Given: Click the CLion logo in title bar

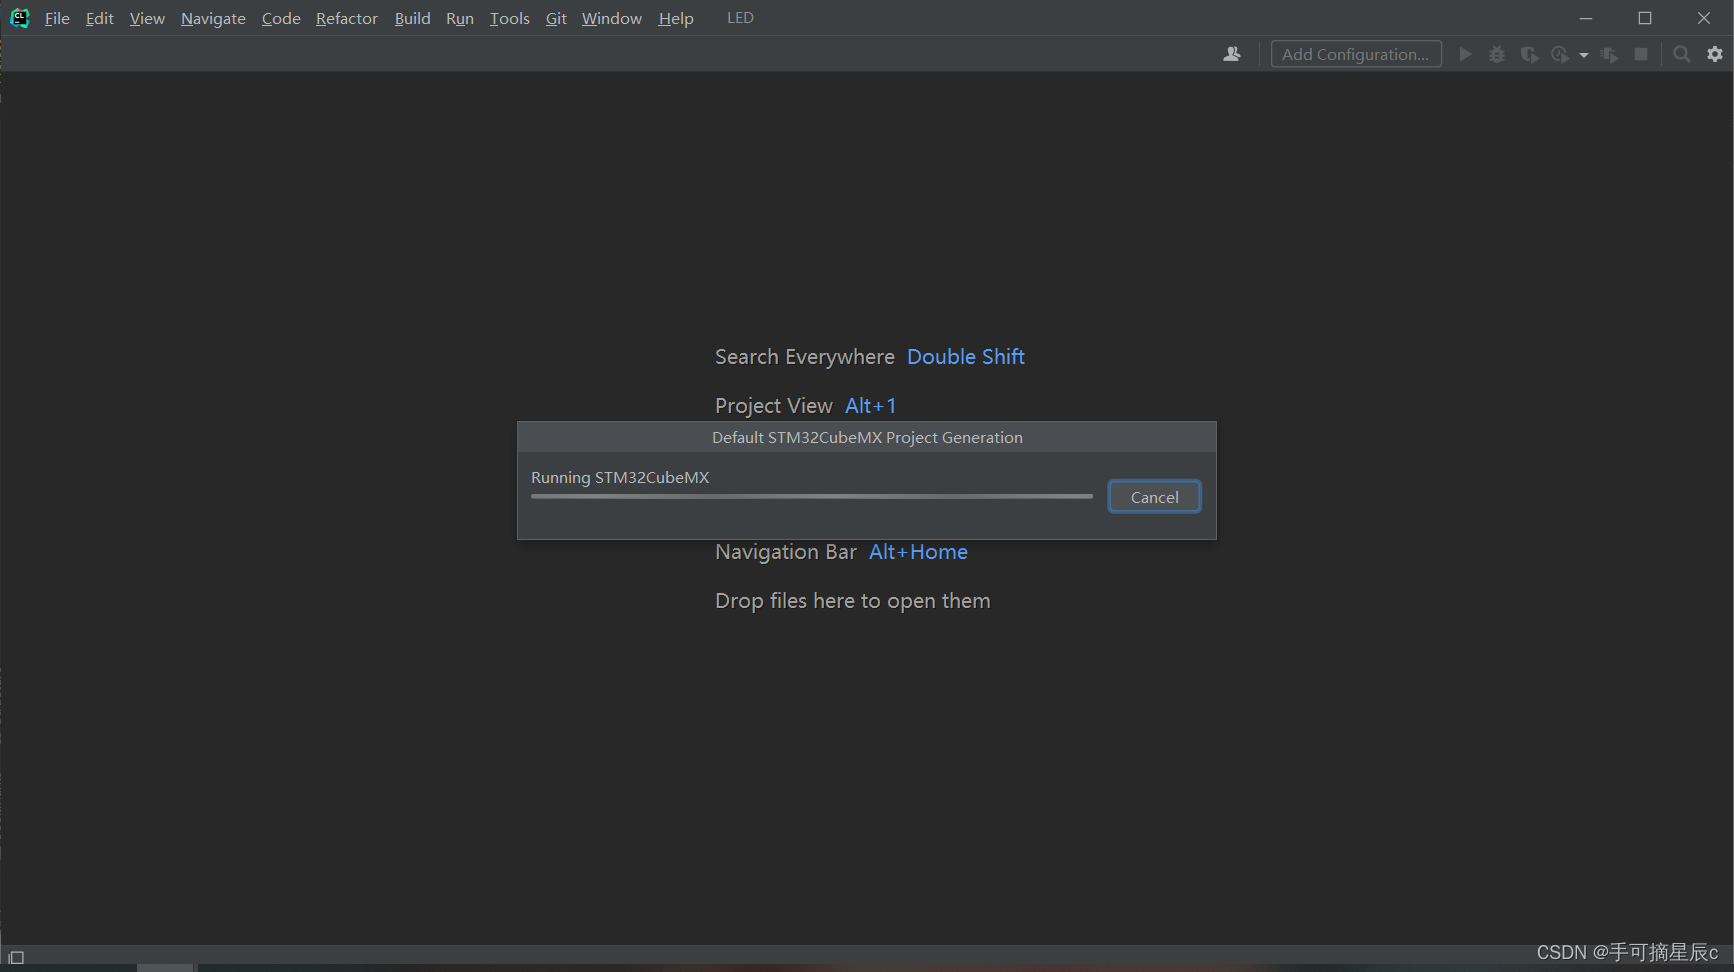Looking at the screenshot, I should tap(19, 18).
